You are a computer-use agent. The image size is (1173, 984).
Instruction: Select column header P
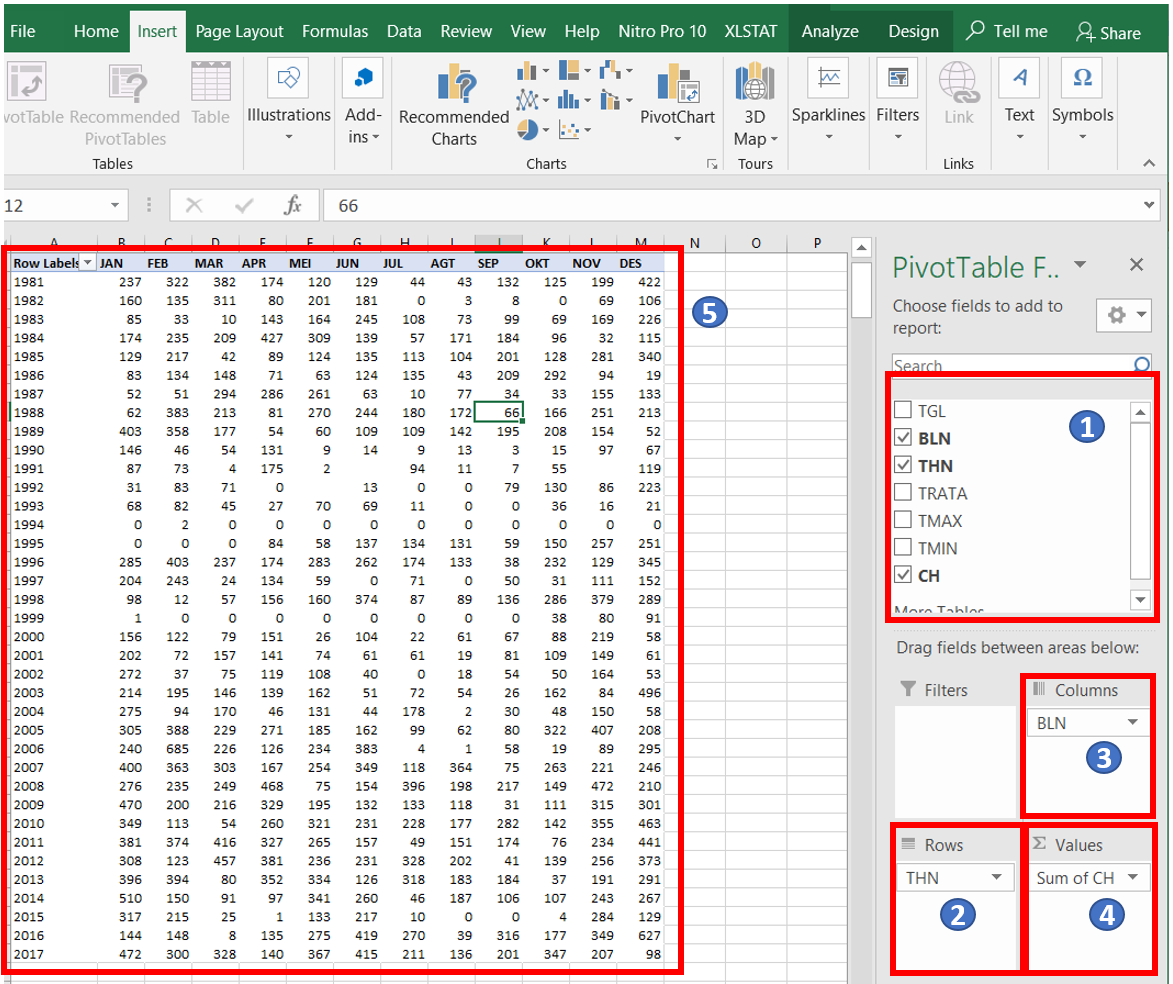tap(817, 242)
